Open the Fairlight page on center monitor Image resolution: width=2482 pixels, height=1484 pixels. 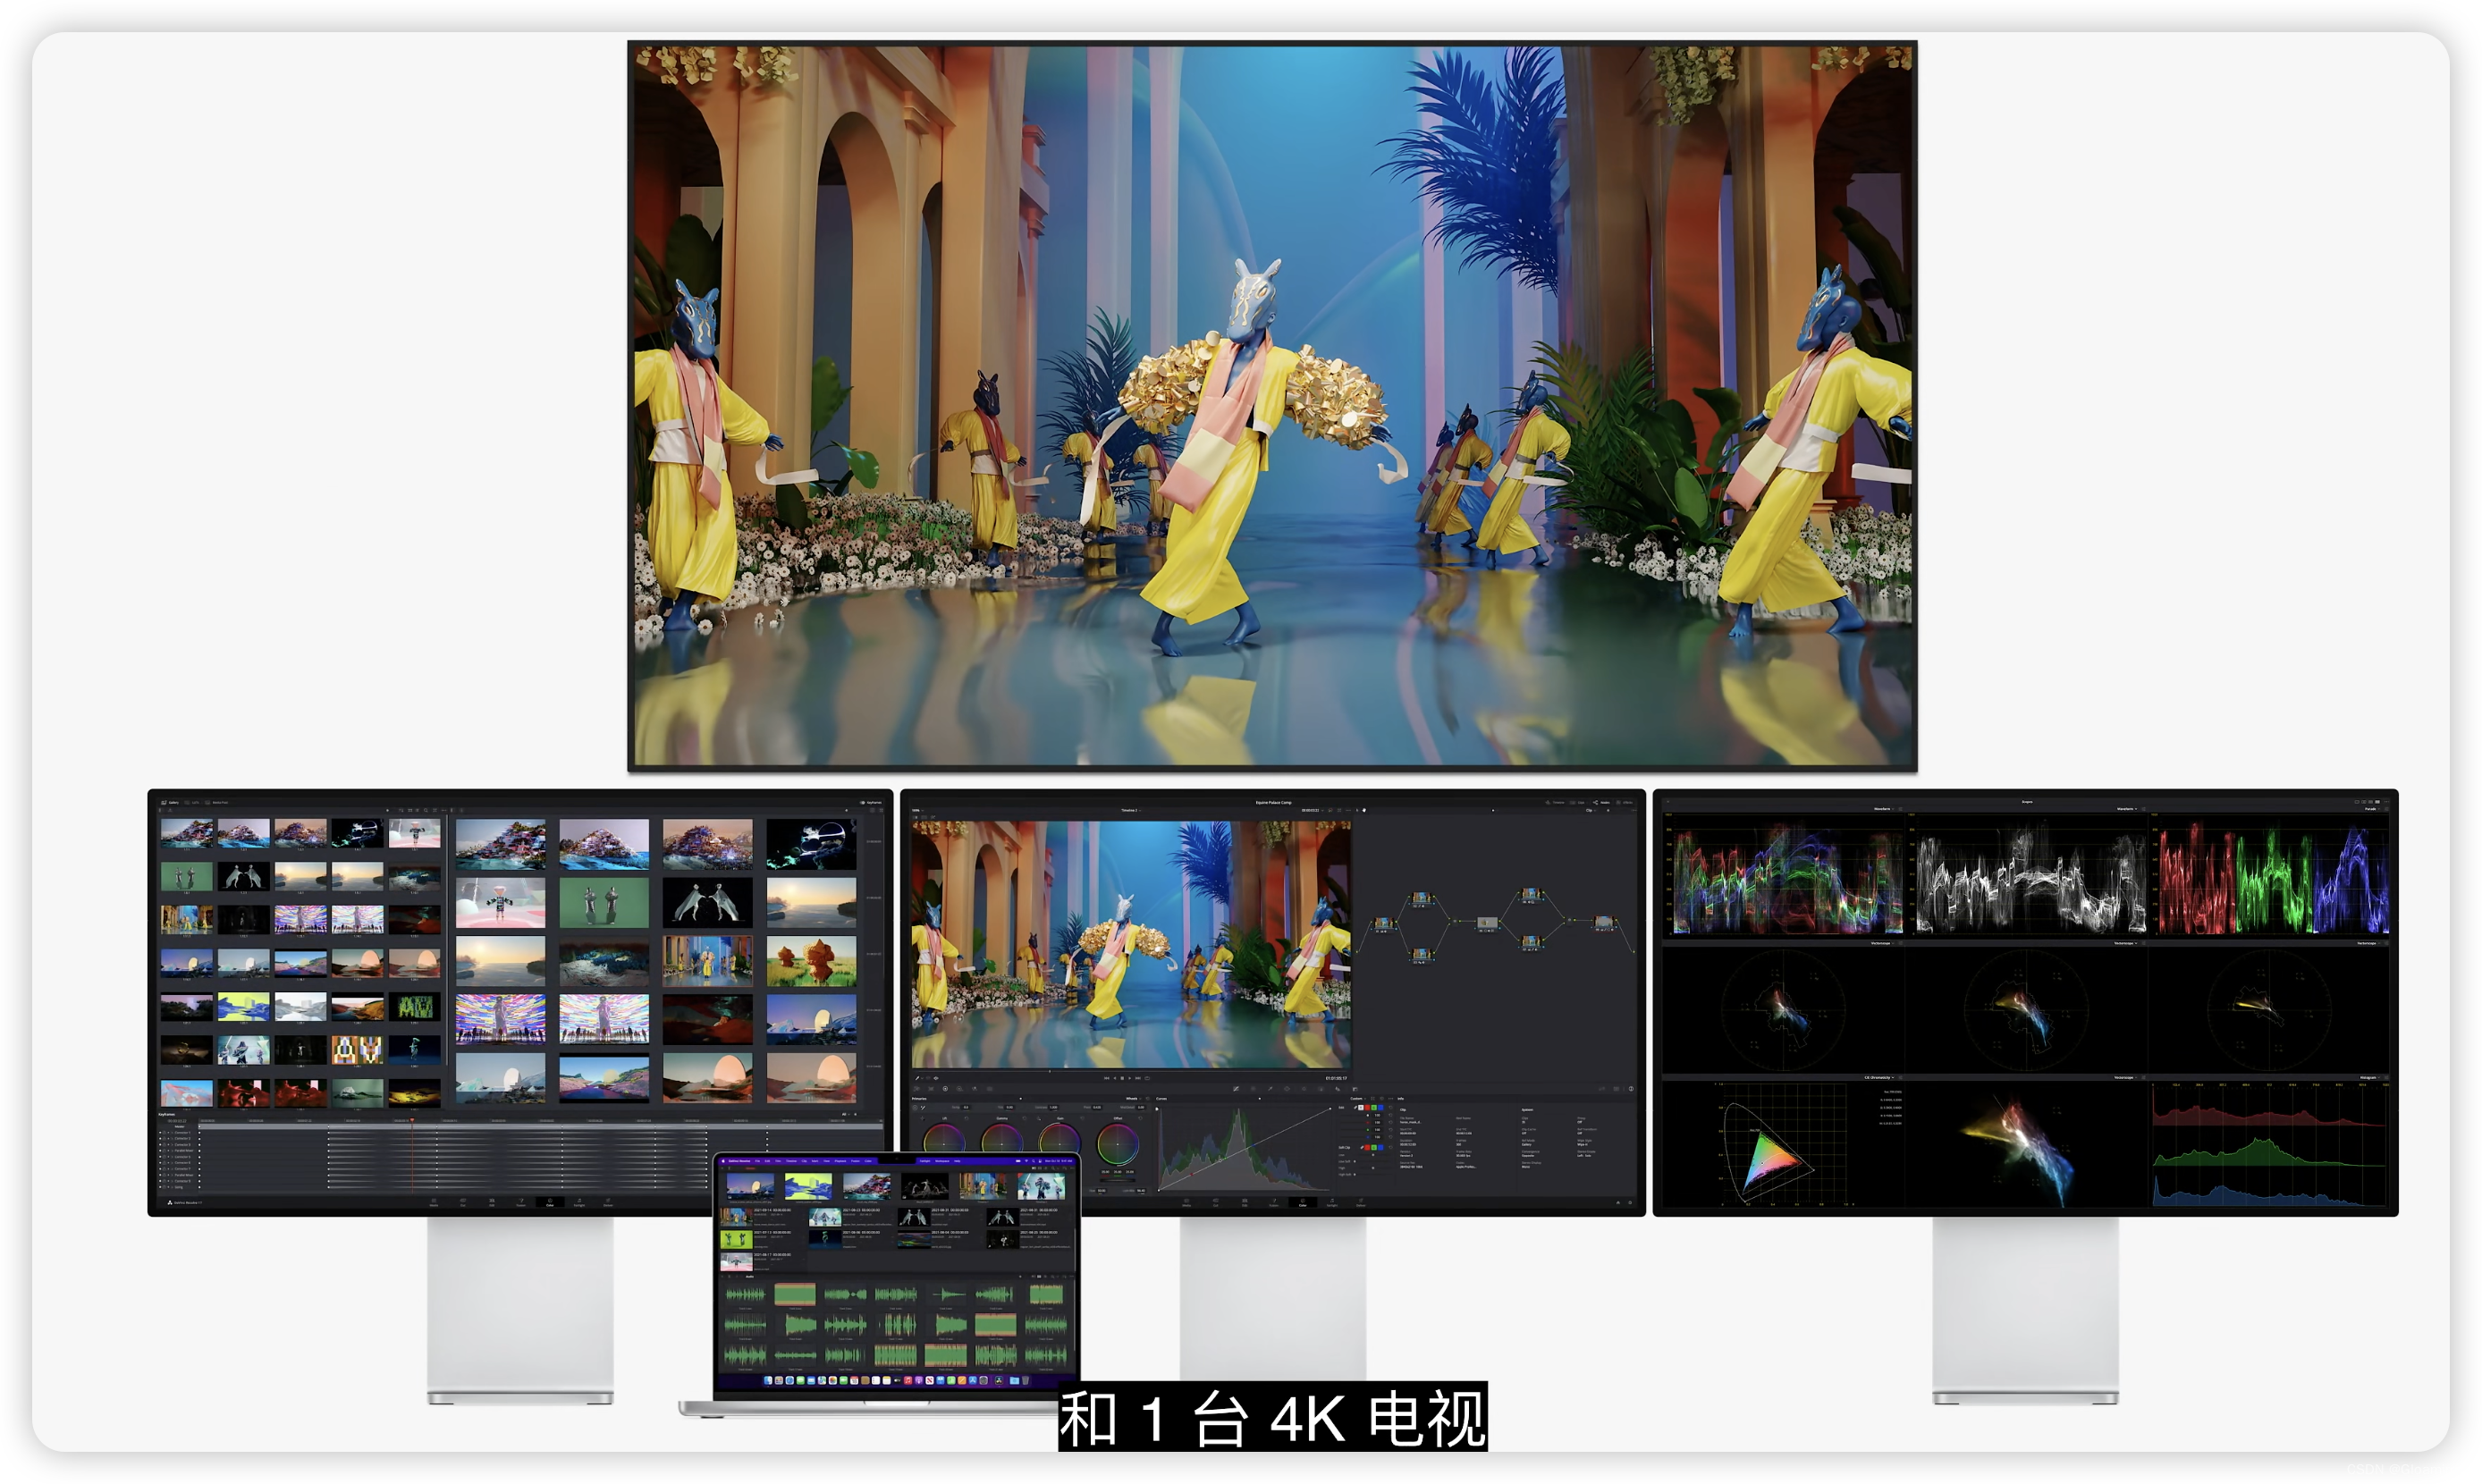point(1332,1203)
